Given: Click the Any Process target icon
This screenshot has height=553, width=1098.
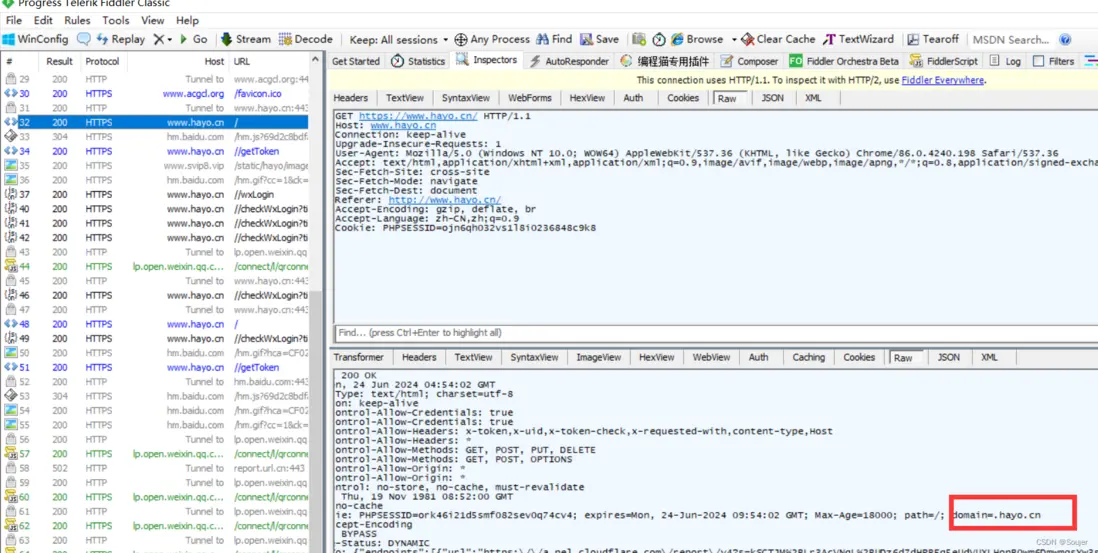Looking at the screenshot, I should pyautogui.click(x=461, y=40).
